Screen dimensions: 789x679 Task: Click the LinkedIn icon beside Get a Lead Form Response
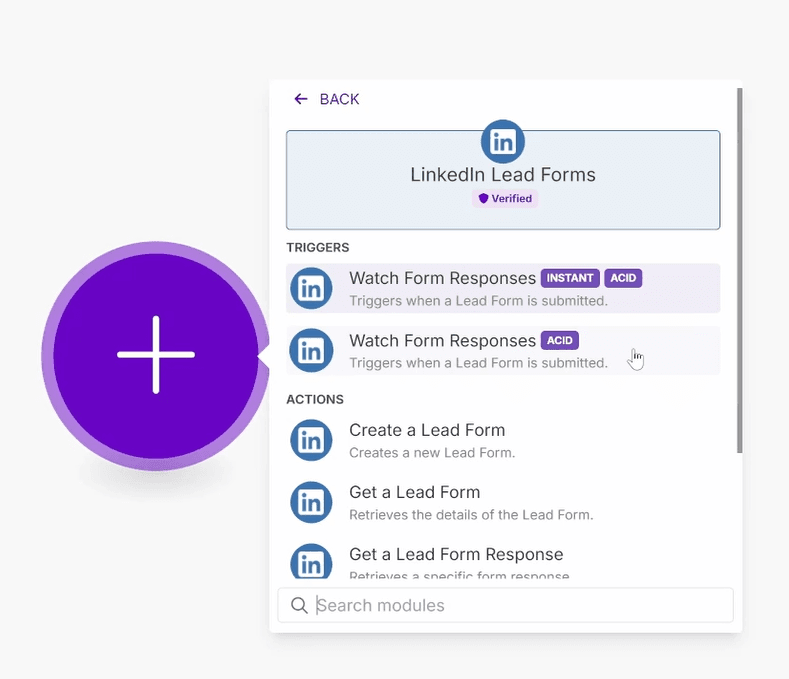[x=311, y=562]
